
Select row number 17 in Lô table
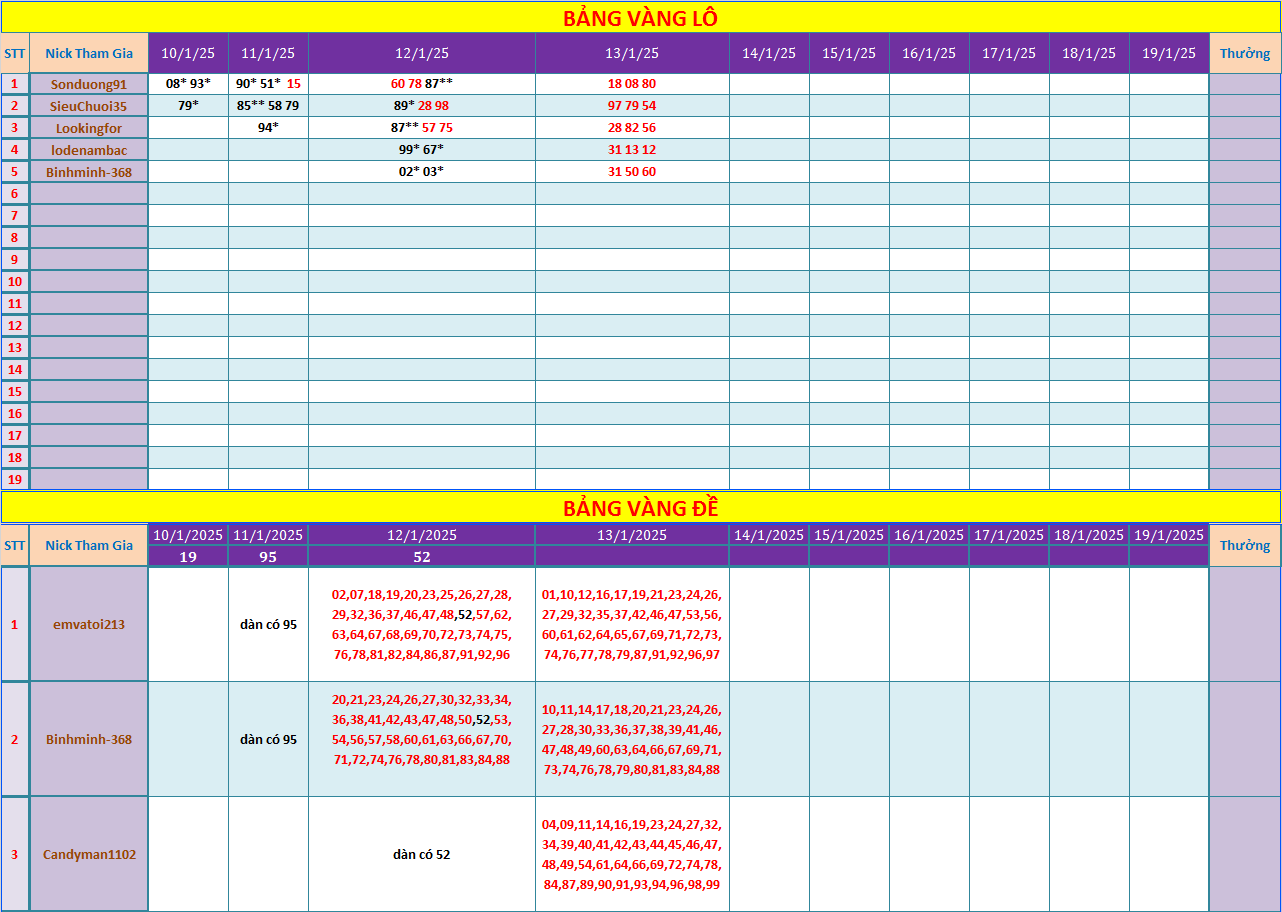15,436
